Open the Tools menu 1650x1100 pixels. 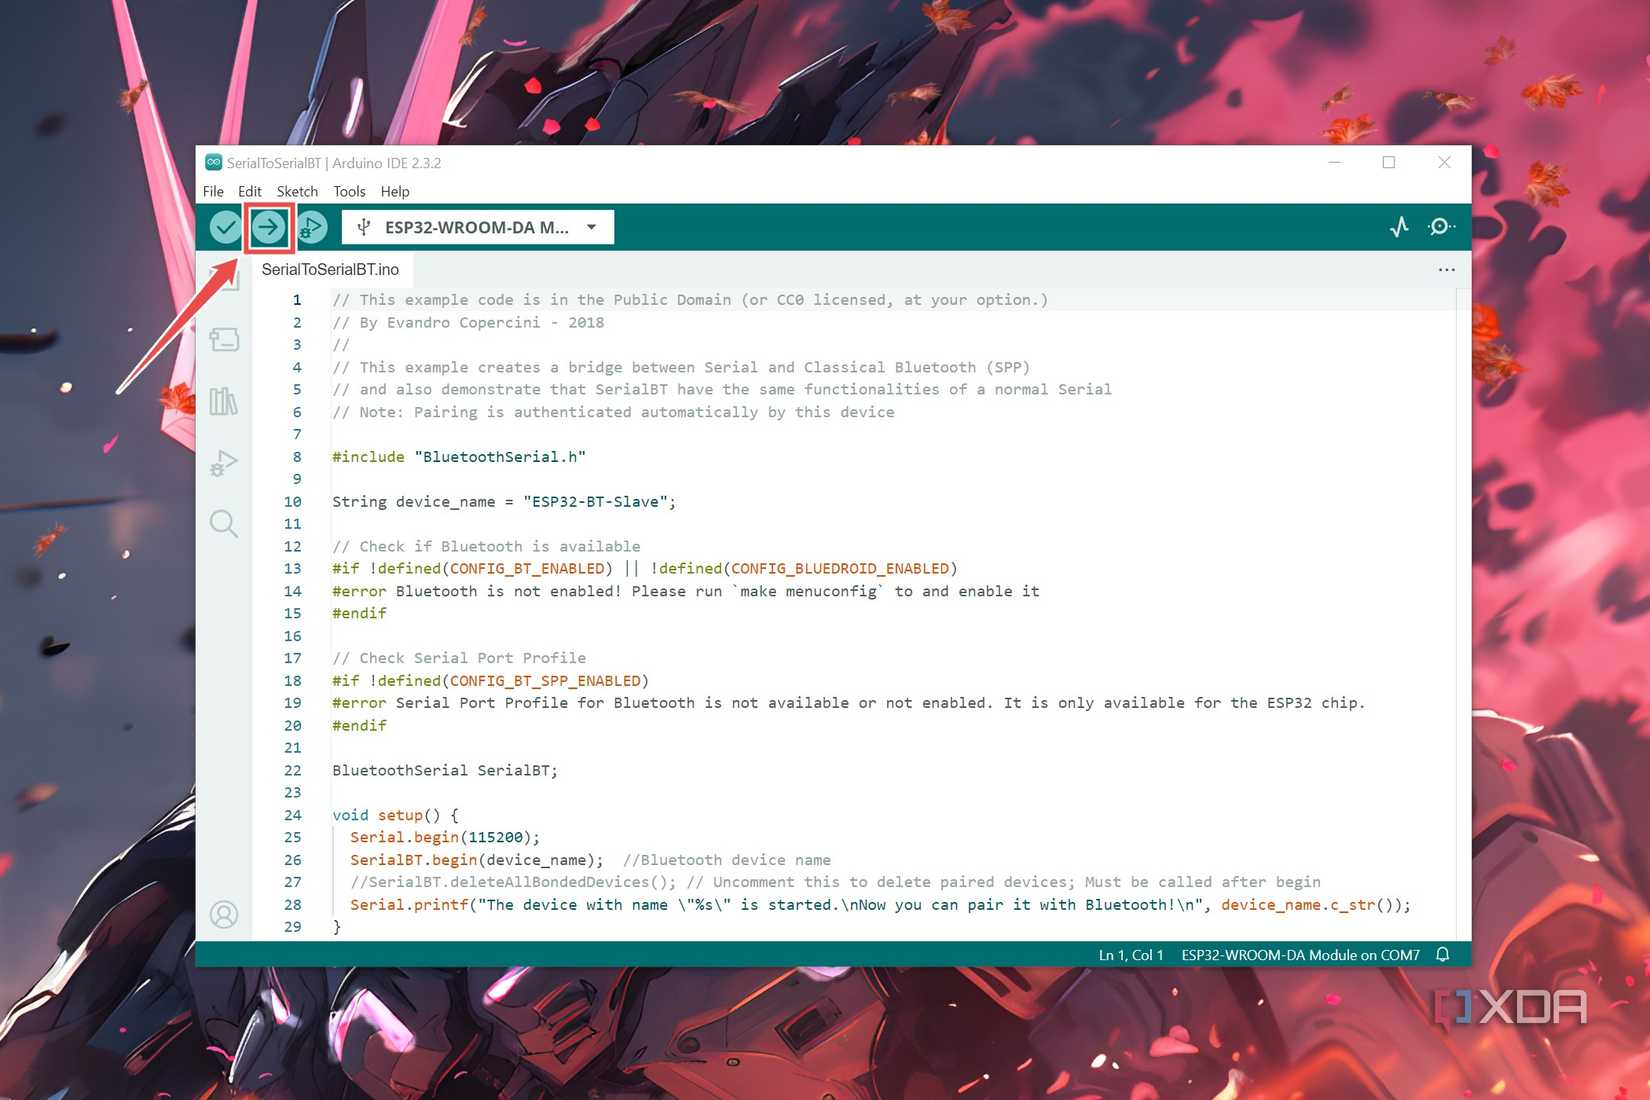click(x=349, y=191)
